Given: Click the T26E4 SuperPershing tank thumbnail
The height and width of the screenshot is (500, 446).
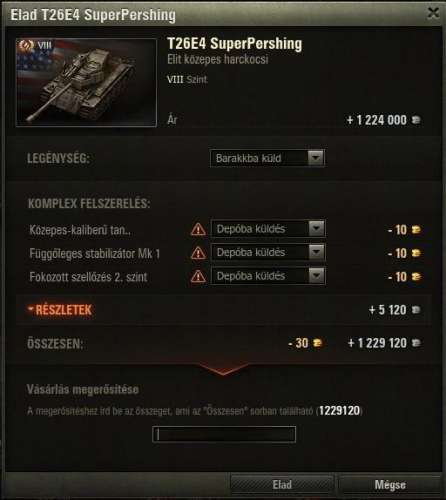Looking at the screenshot, I should [x=86, y=82].
